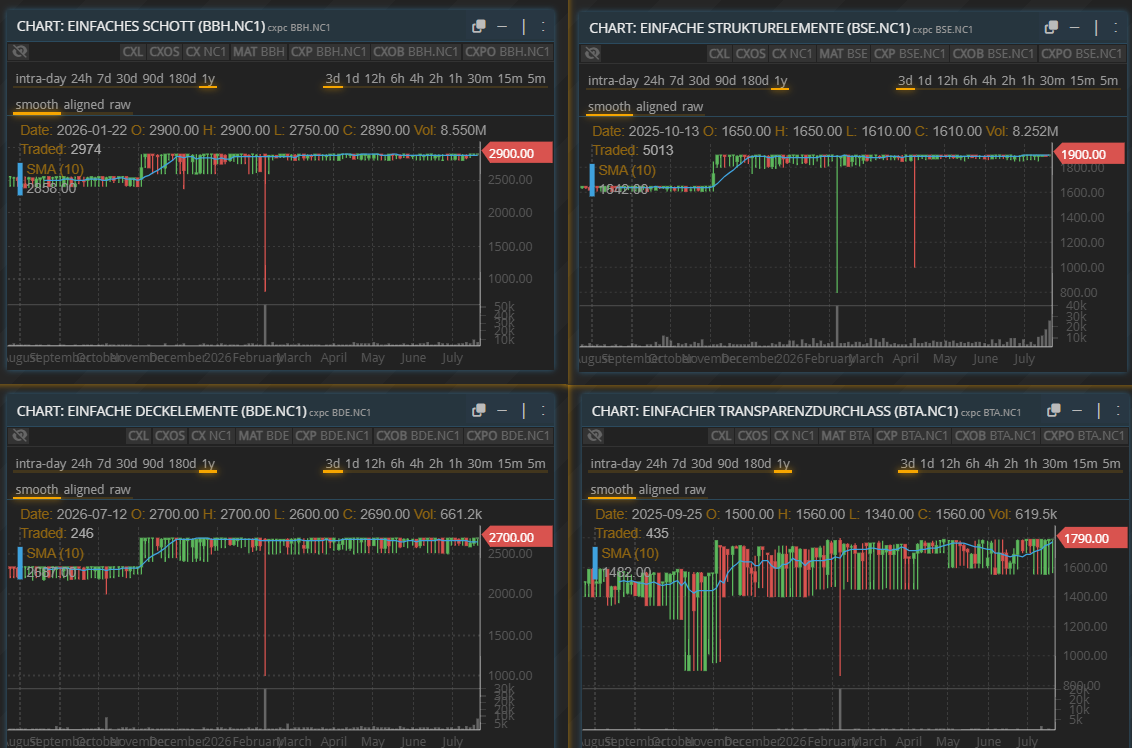Set 12h candle interval in BDE.NC1 chart
This screenshot has height=748, width=1132.
[375, 464]
